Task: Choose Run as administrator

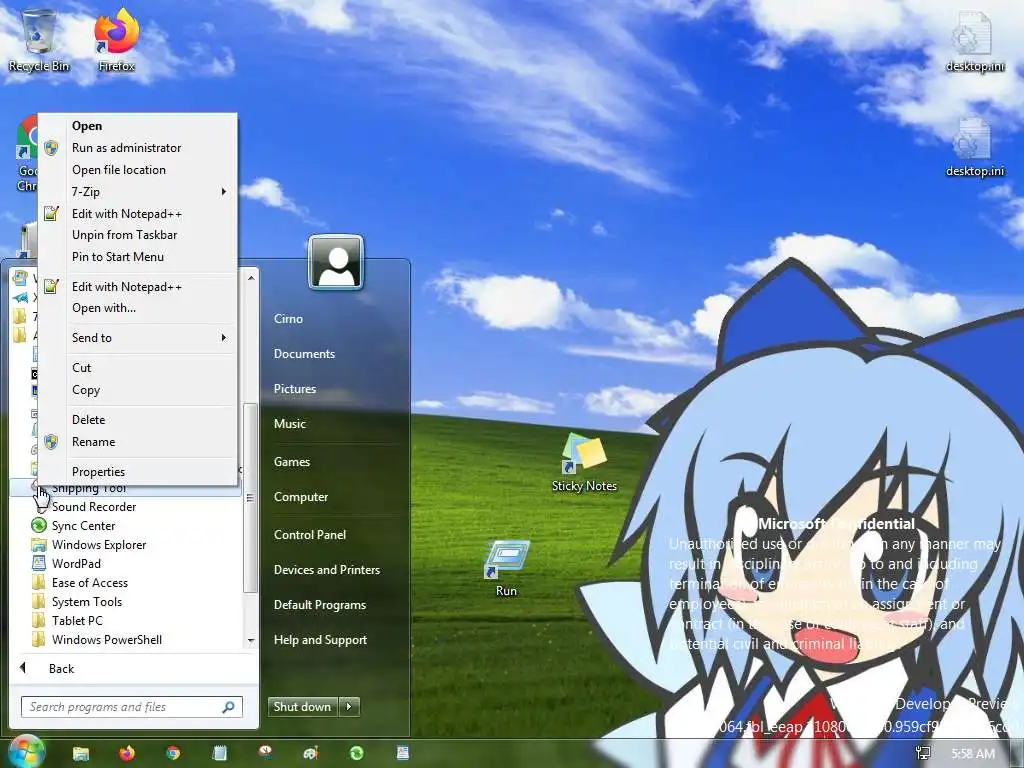Action: pyautogui.click(x=137, y=148)
